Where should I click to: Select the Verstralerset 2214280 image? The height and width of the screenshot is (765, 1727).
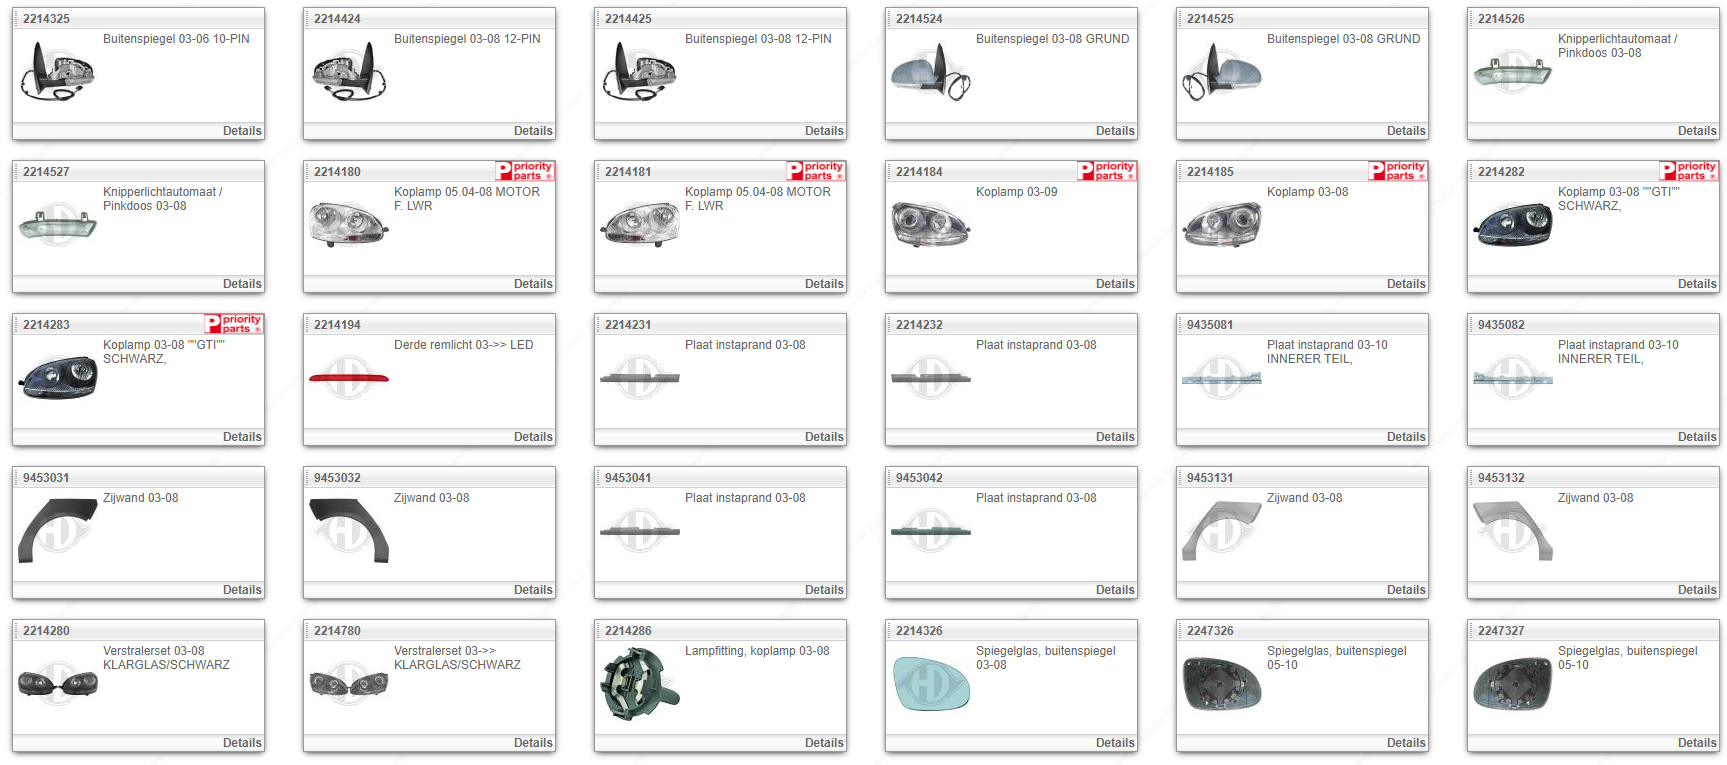click(x=57, y=684)
